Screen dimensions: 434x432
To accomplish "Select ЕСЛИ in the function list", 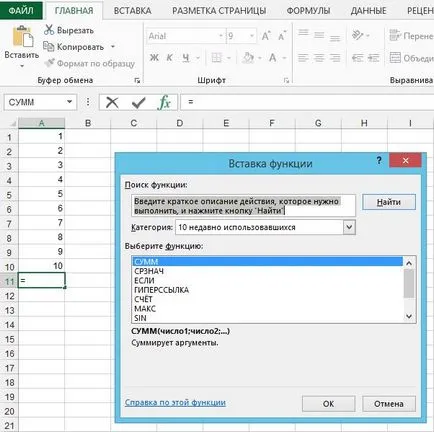I will 268,280.
